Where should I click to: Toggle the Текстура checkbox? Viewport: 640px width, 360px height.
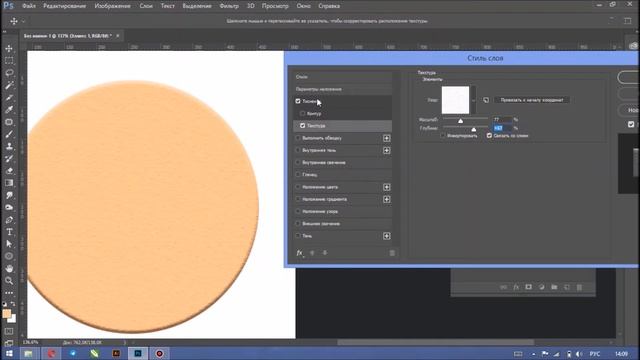tap(302, 126)
